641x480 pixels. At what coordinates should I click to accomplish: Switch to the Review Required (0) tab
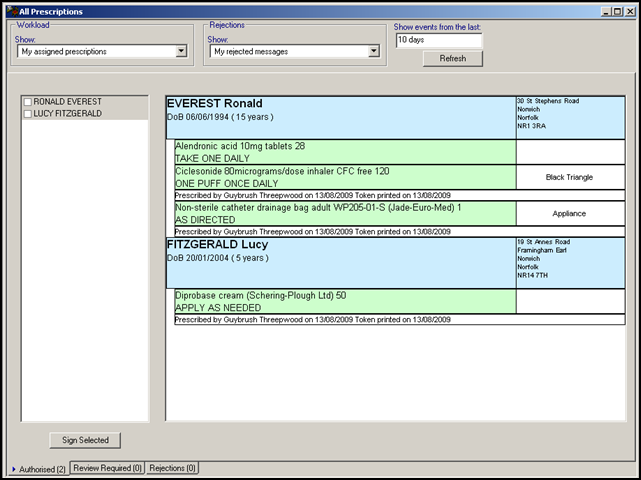click(x=108, y=468)
